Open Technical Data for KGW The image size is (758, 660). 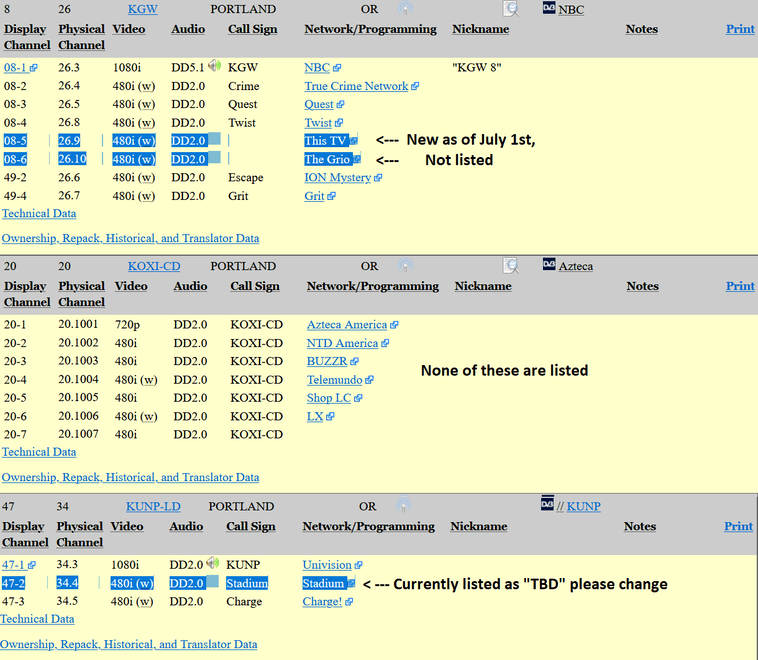[39, 214]
